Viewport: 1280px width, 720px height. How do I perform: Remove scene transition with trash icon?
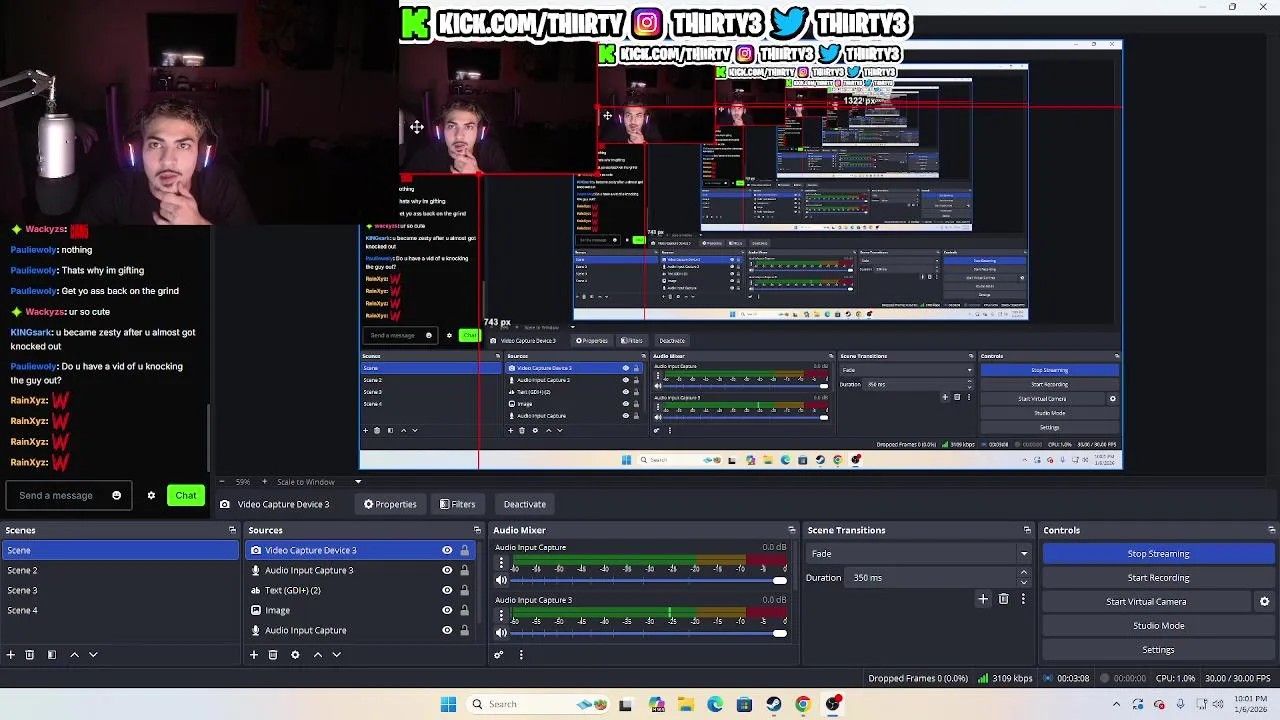coord(1004,598)
